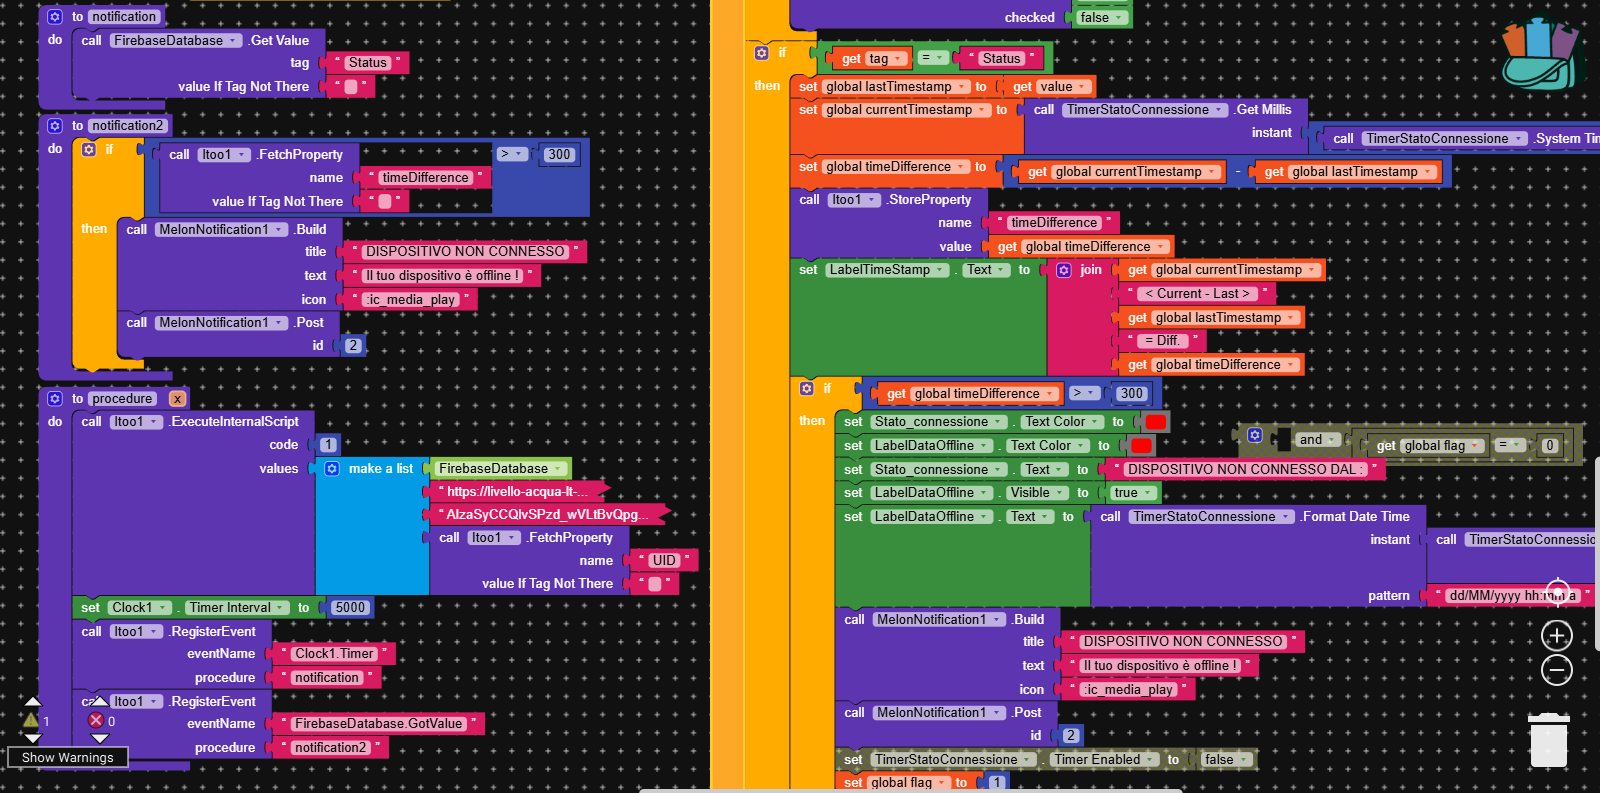Open mutator gear on "to notification" block
Image resolution: width=1600 pixels, height=793 pixels.
pyautogui.click(x=55, y=17)
